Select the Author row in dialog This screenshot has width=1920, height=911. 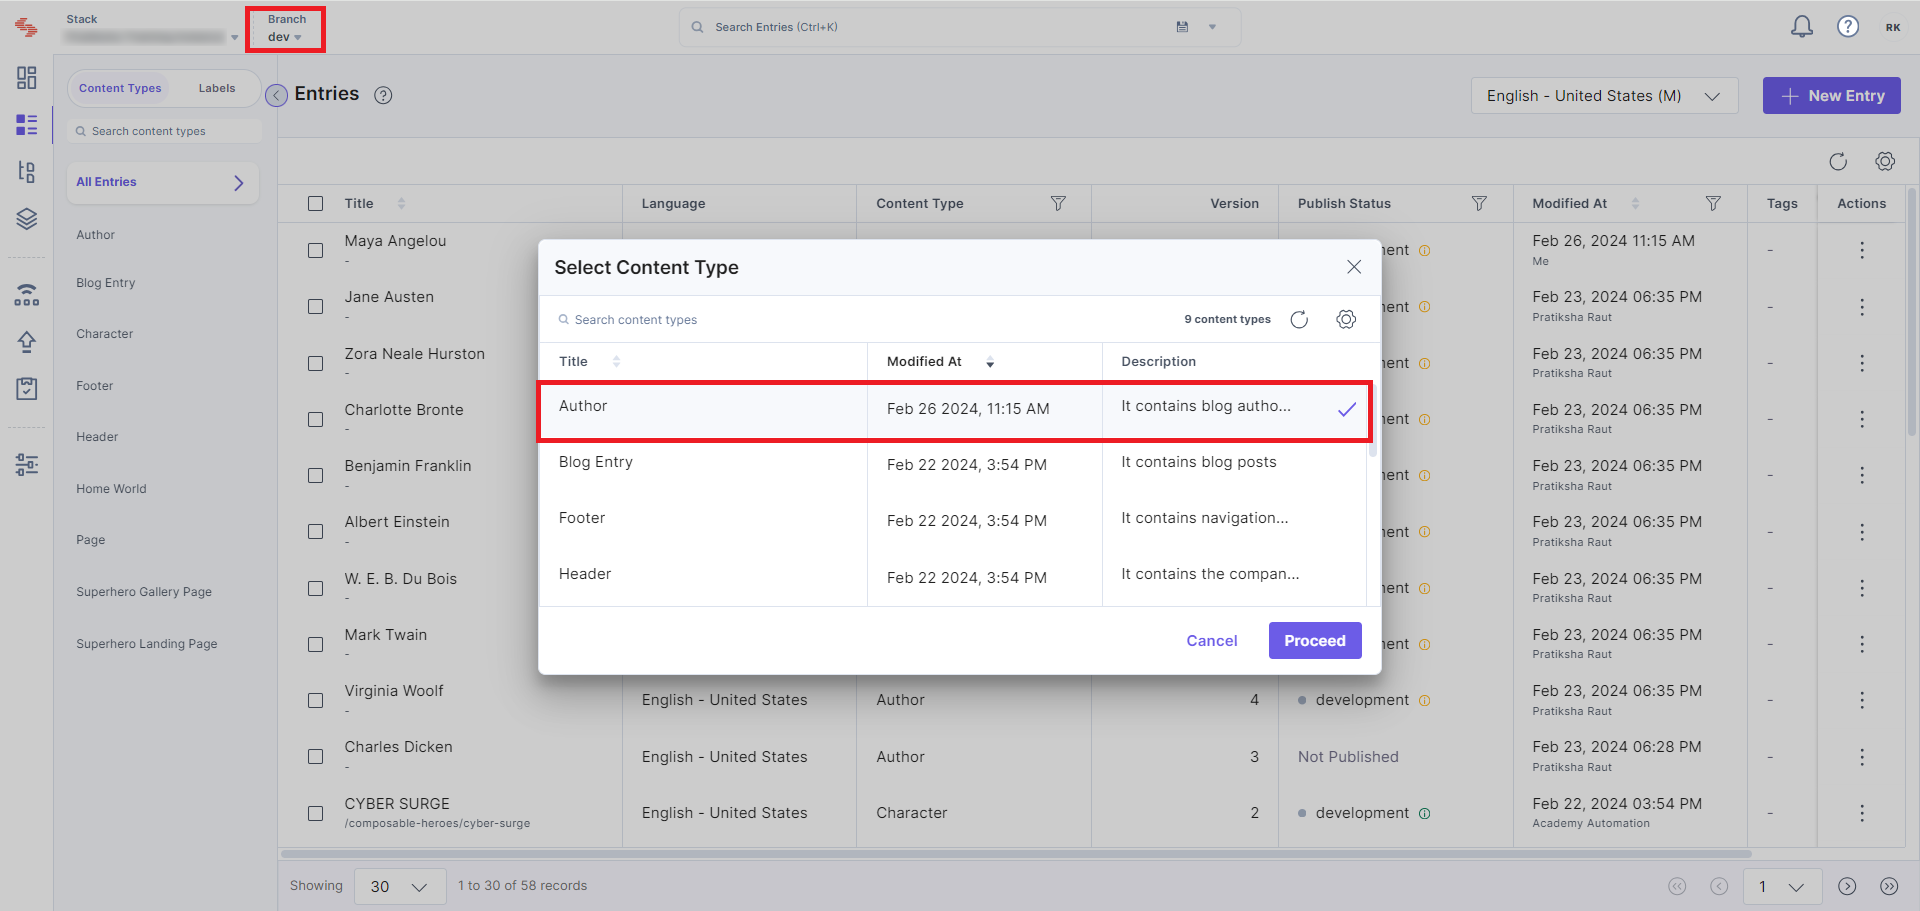pyautogui.click(x=954, y=410)
